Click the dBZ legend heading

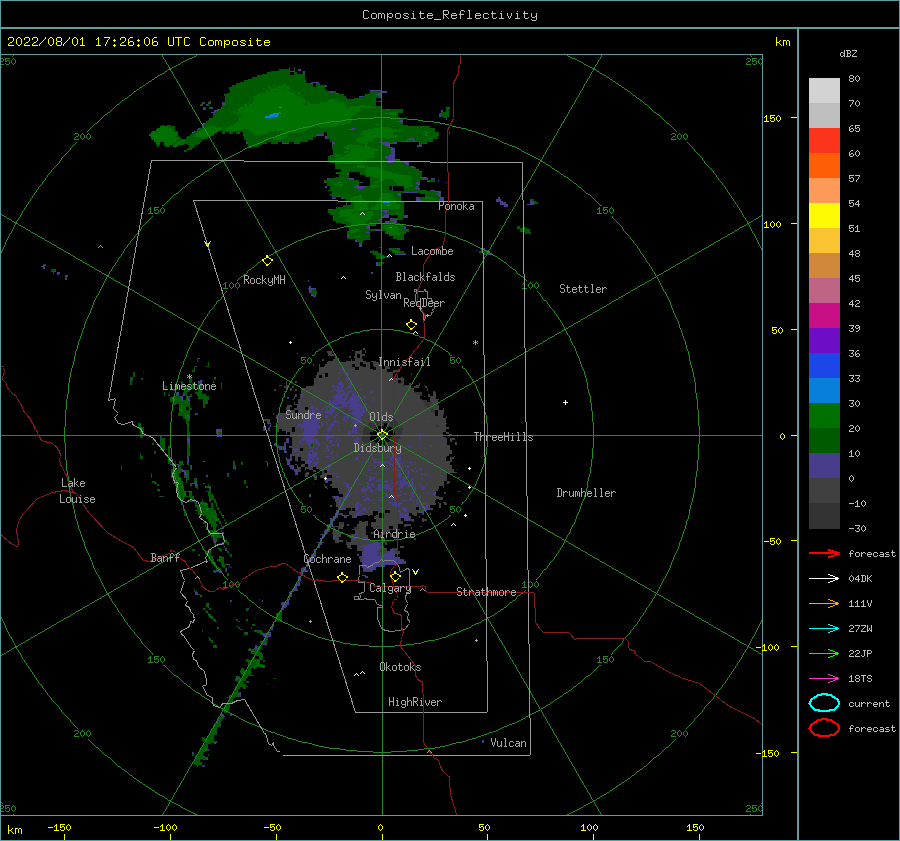click(x=848, y=53)
